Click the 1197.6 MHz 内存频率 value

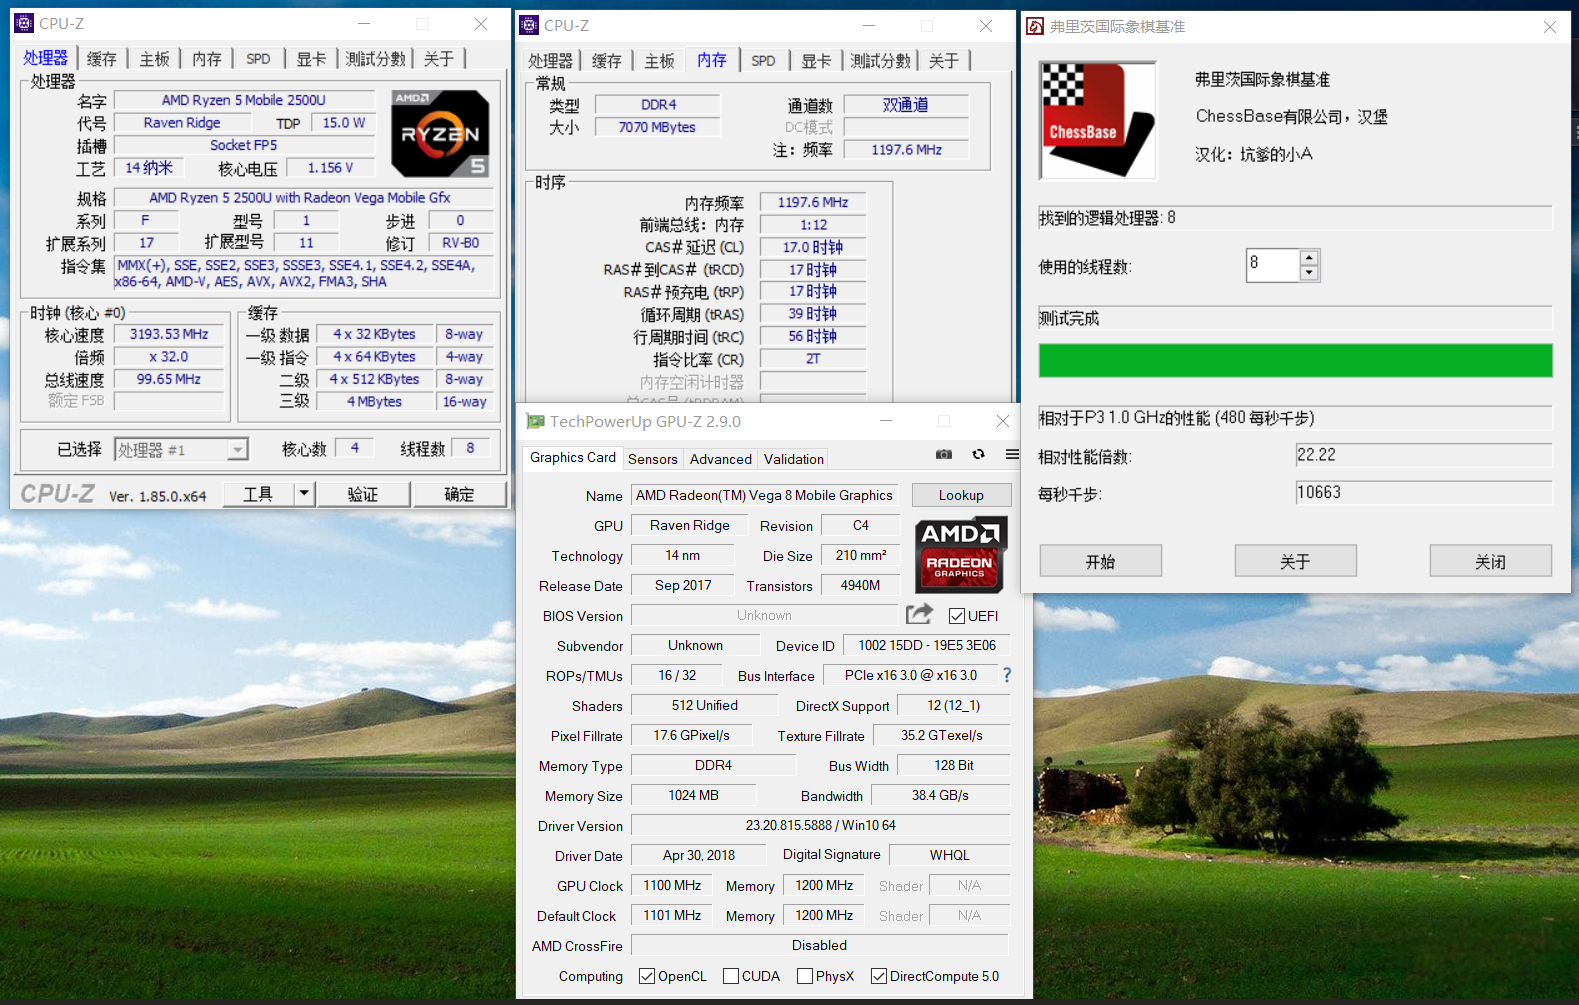click(x=813, y=202)
